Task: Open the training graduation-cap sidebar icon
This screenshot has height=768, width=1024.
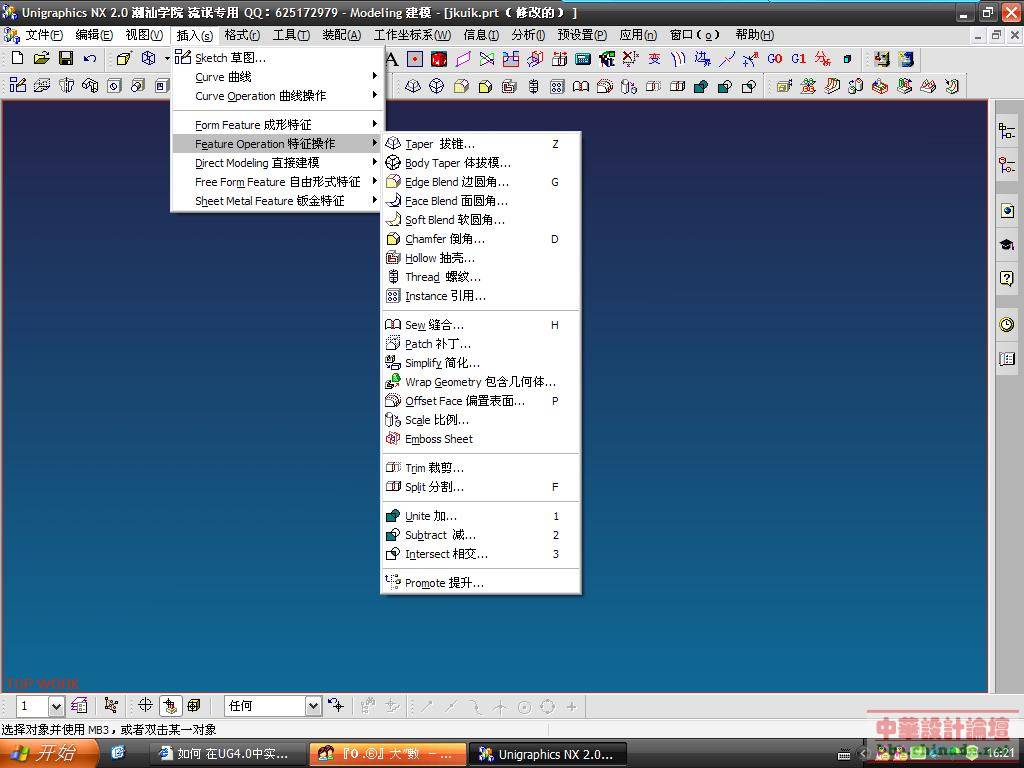Action: [1006, 245]
